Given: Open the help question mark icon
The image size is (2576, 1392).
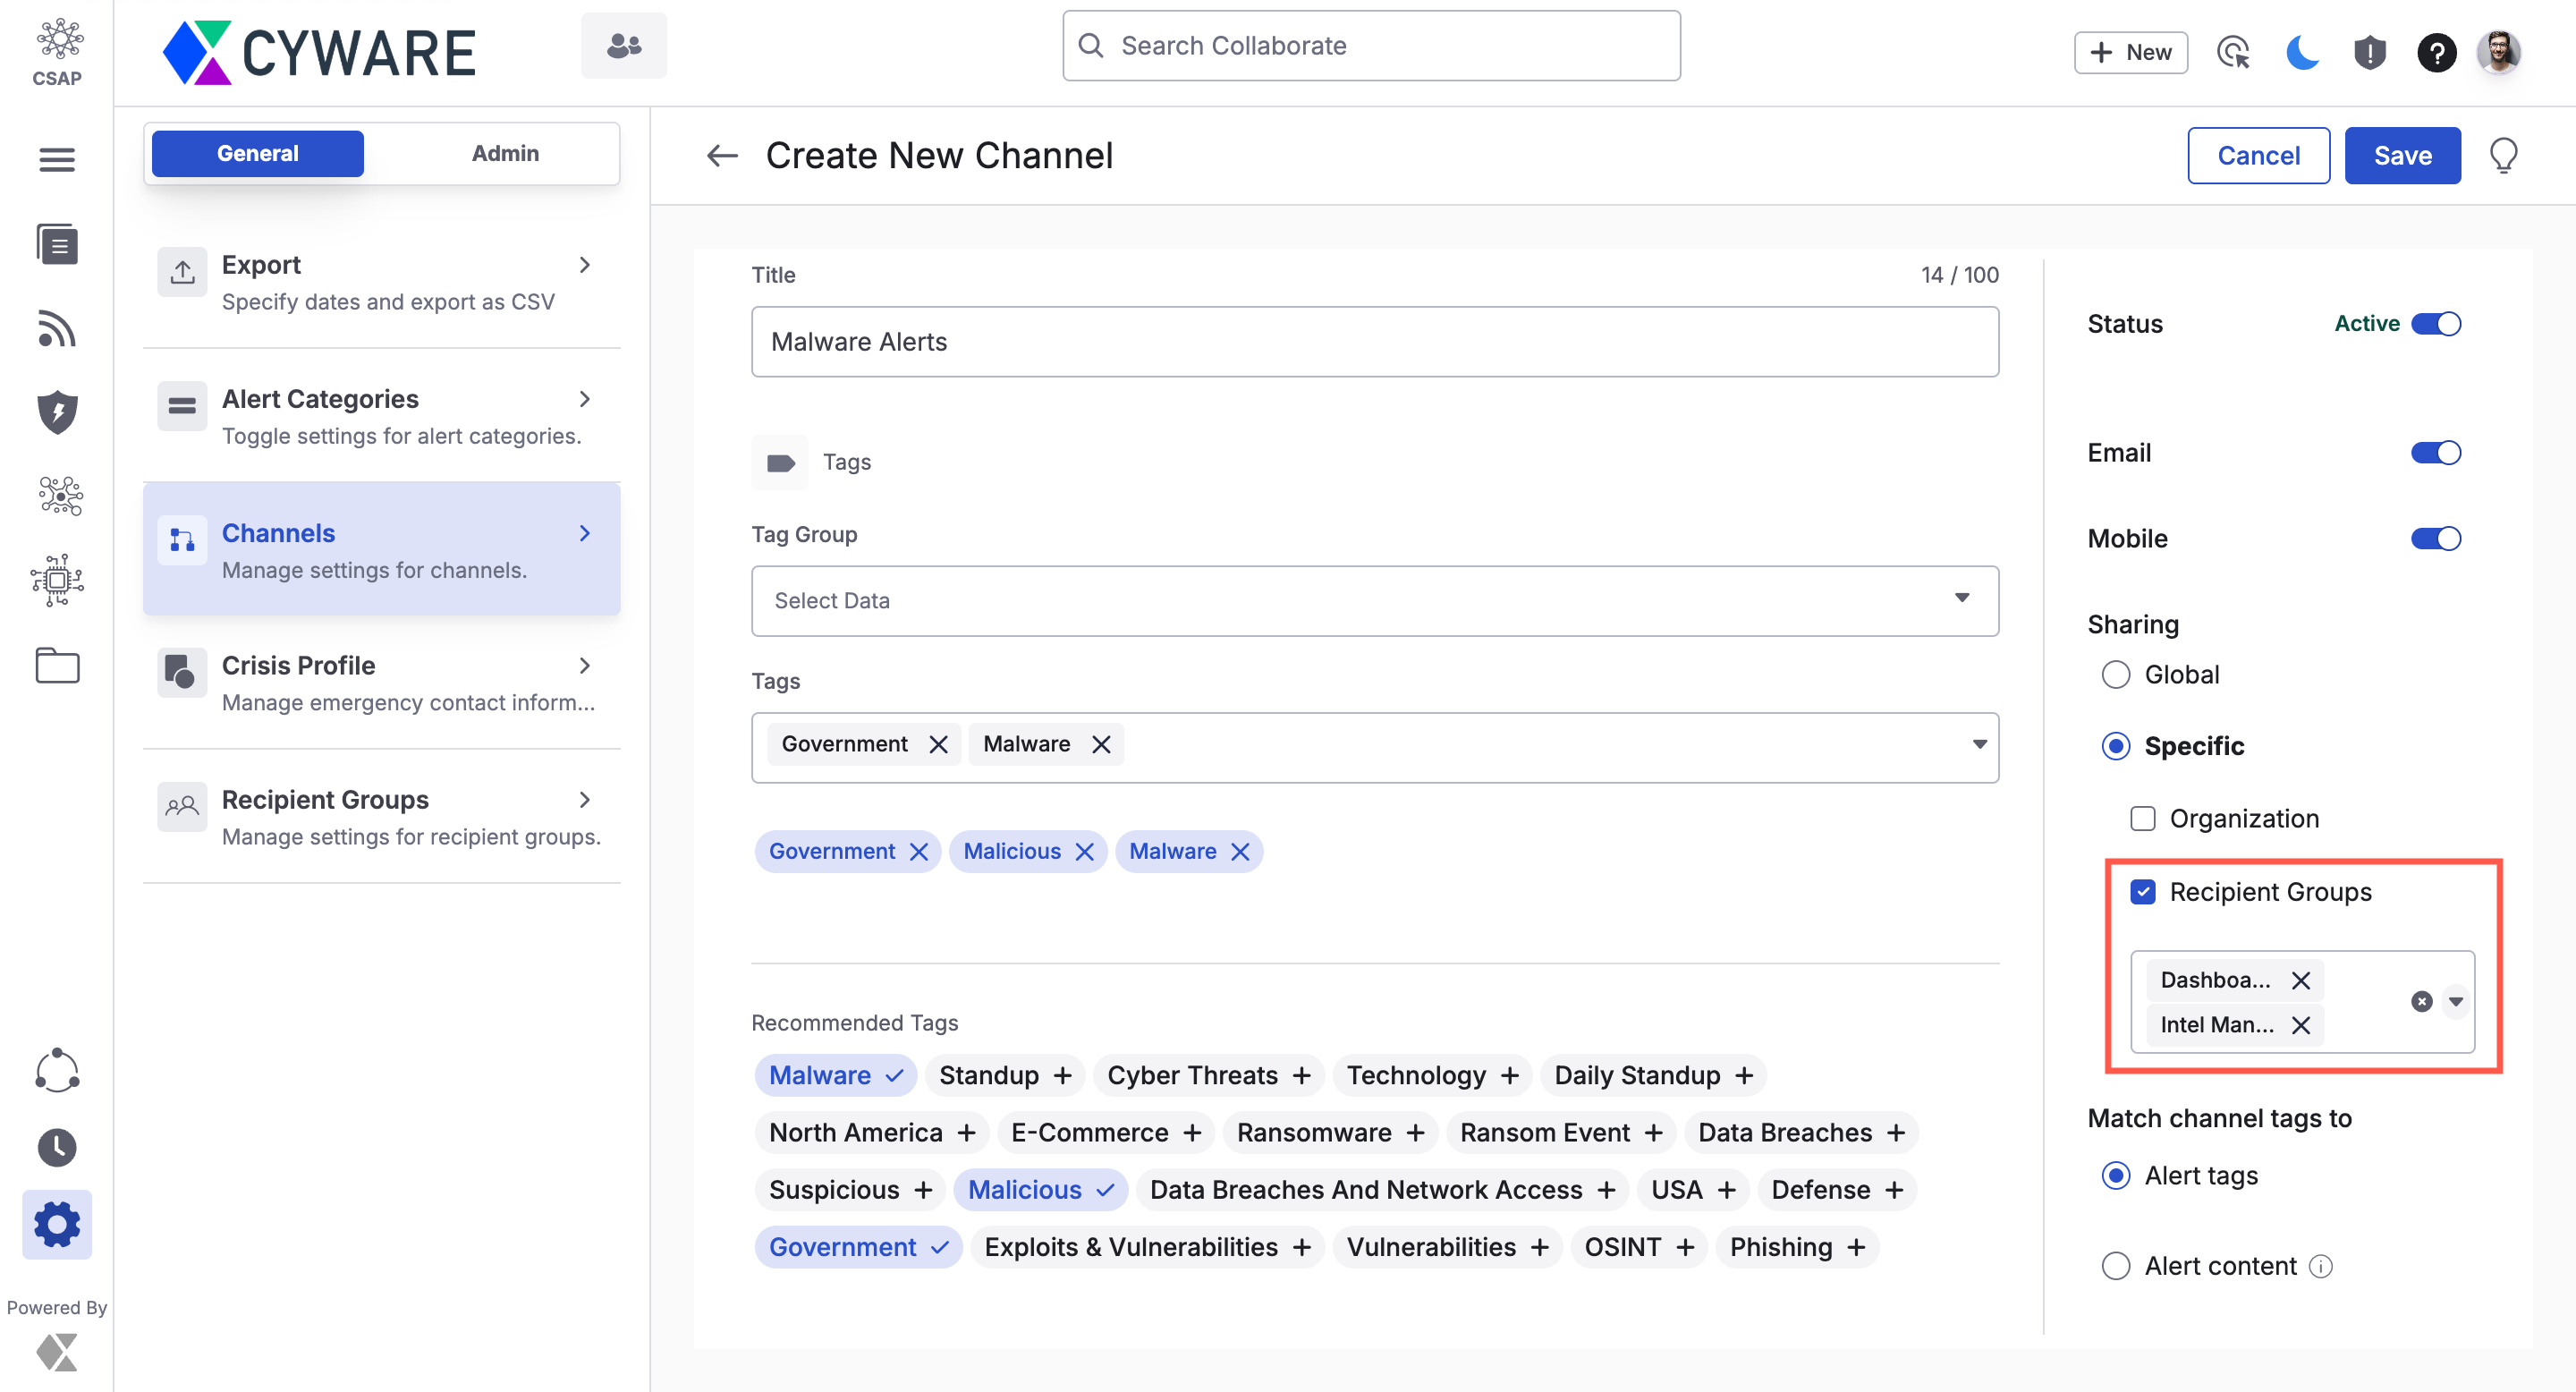Looking at the screenshot, I should 2436,52.
